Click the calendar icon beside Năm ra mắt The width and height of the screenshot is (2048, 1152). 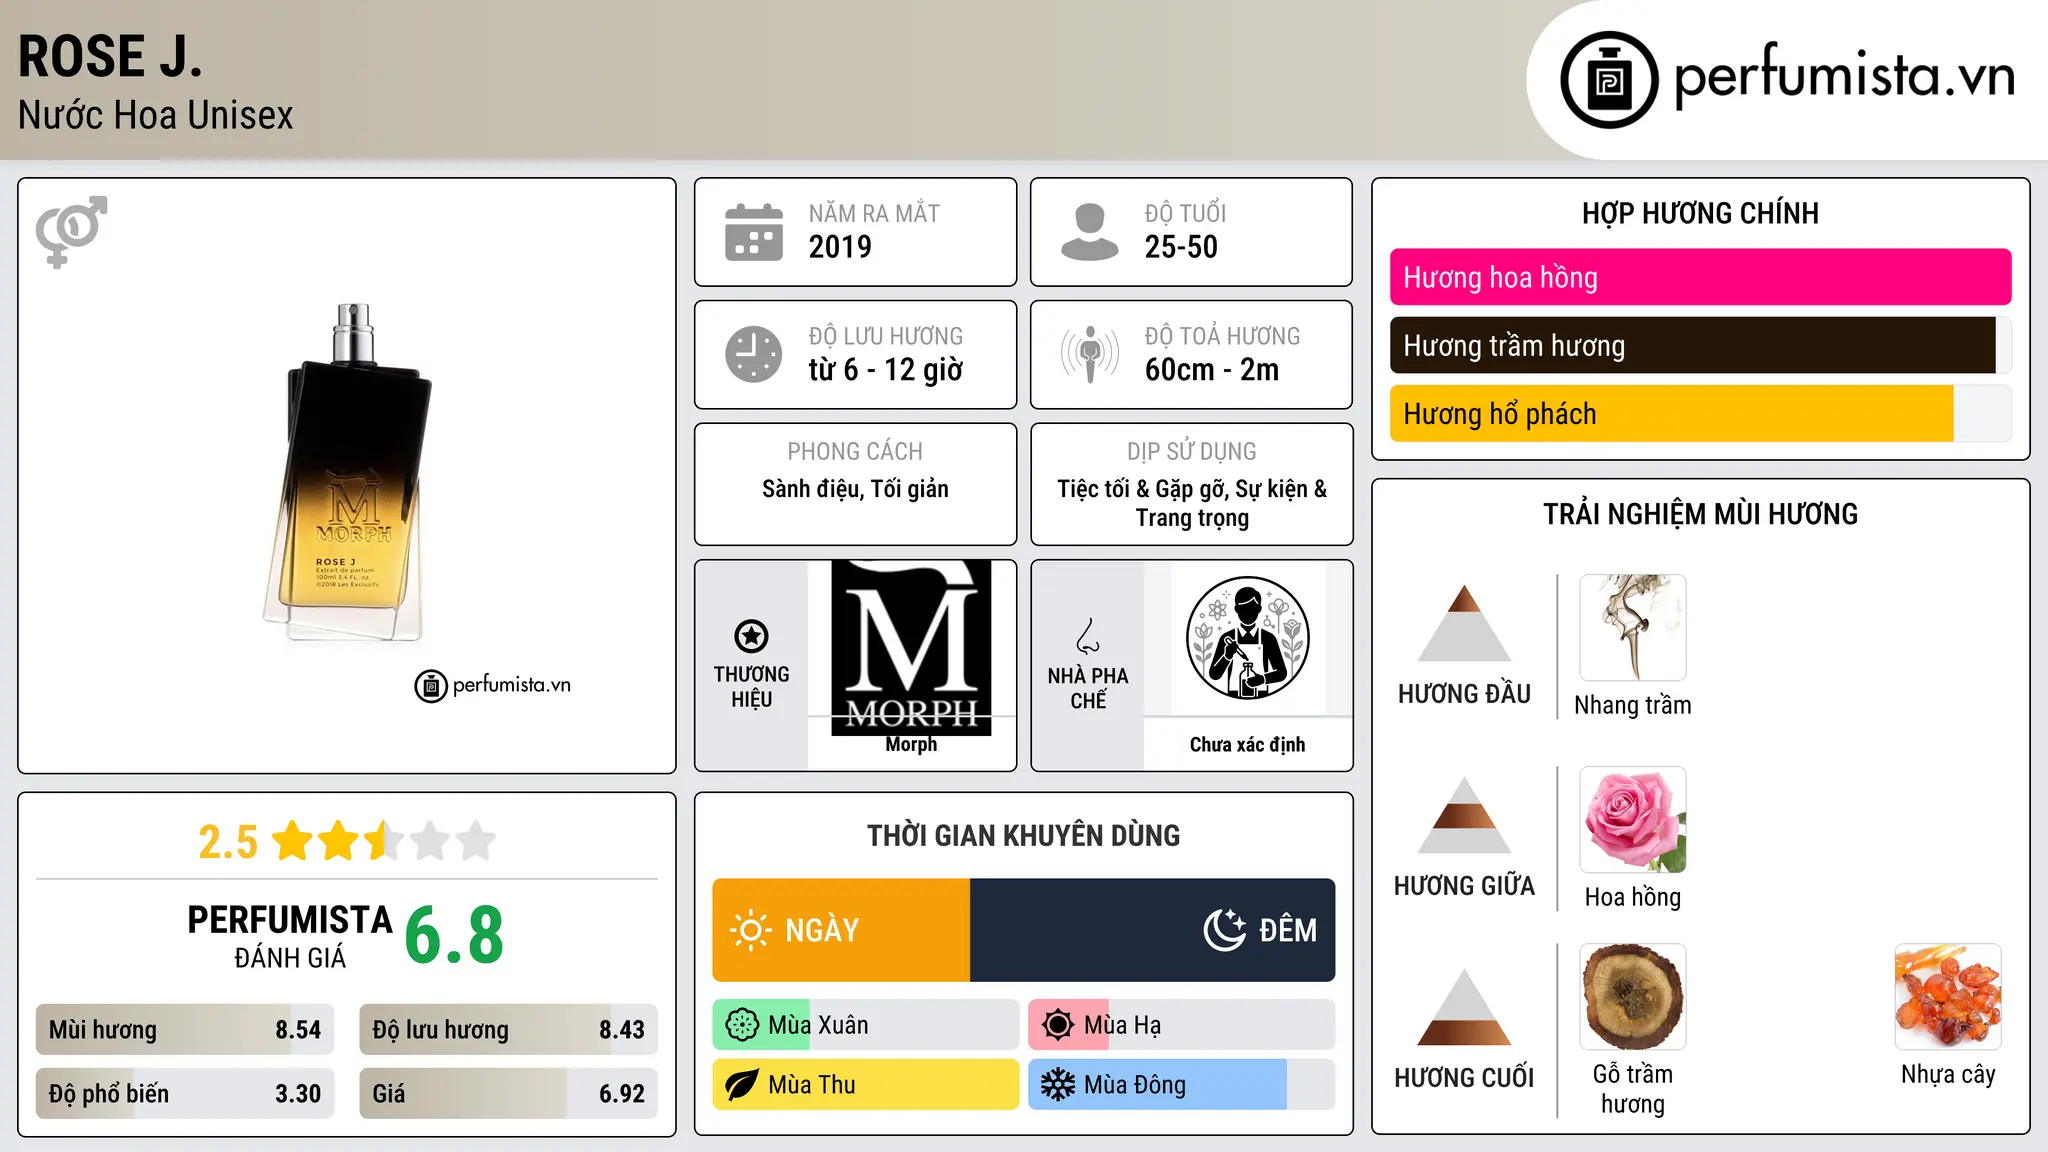[x=754, y=232]
